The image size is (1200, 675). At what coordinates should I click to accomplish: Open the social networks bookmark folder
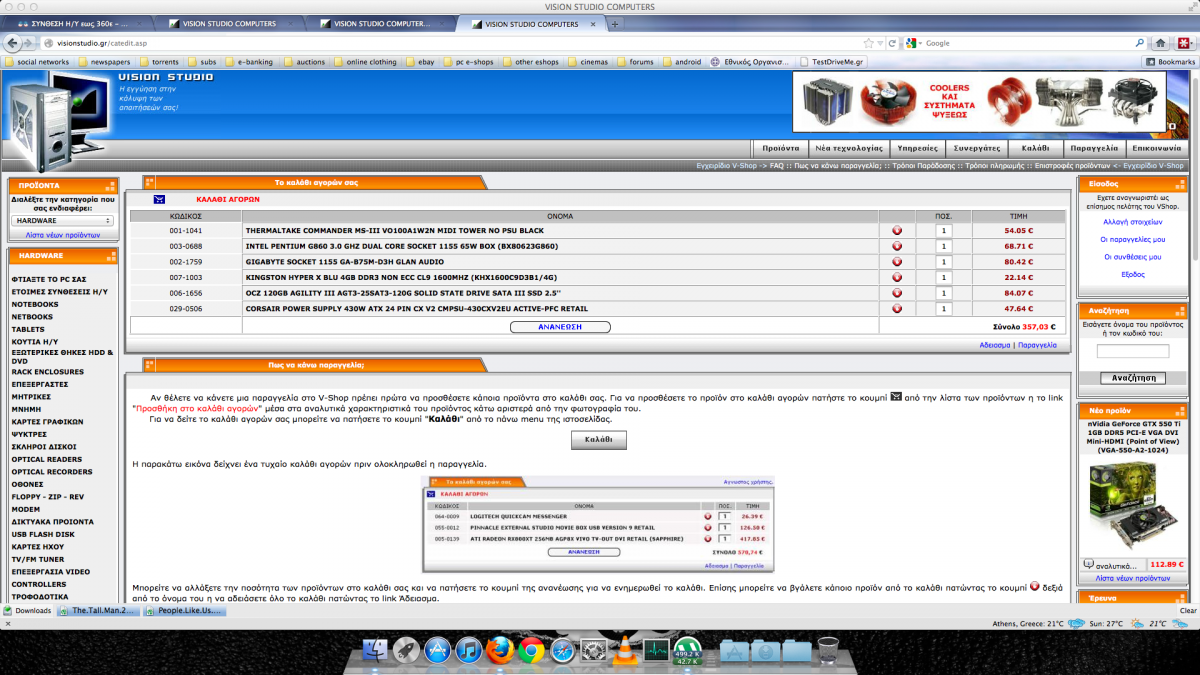[x=38, y=62]
